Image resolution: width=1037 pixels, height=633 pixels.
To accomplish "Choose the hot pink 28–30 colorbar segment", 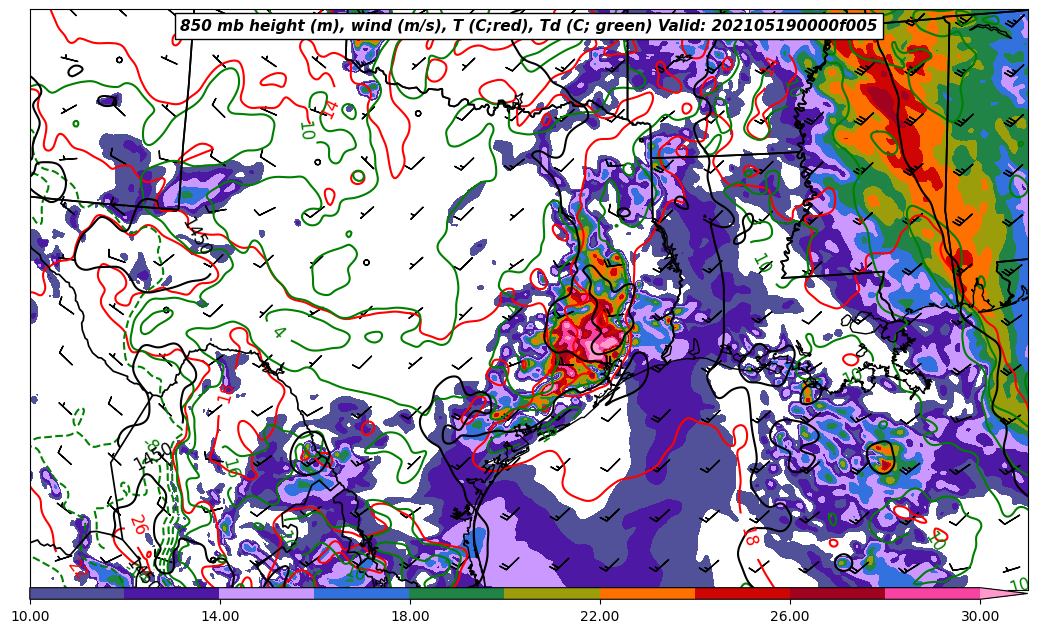I will pos(932,593).
